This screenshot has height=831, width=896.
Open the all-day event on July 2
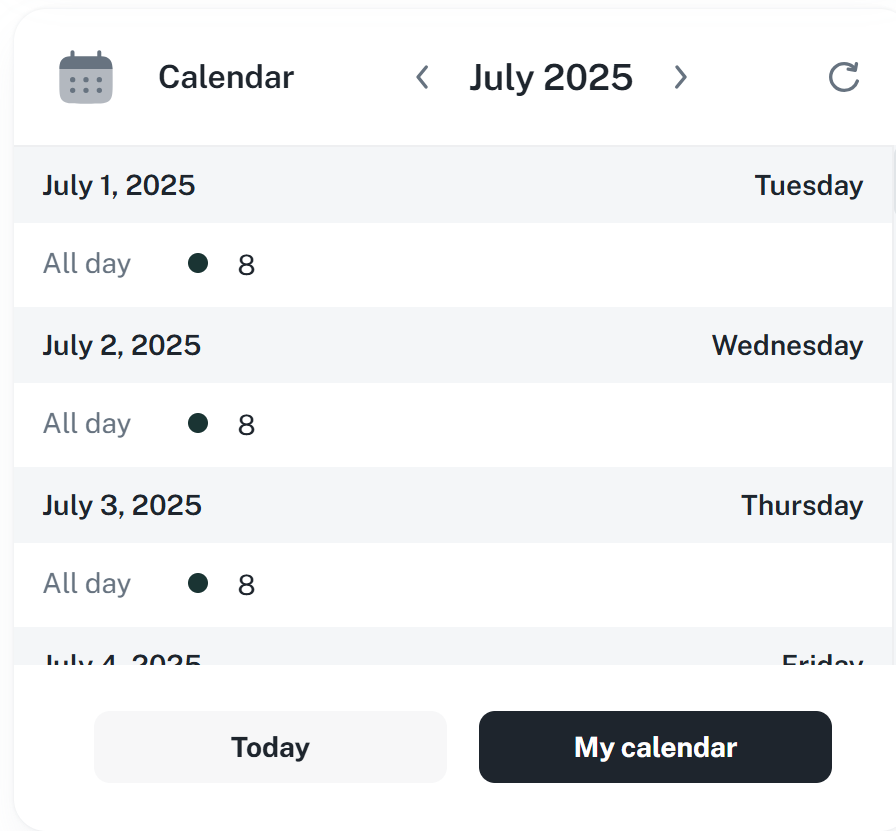(x=246, y=425)
